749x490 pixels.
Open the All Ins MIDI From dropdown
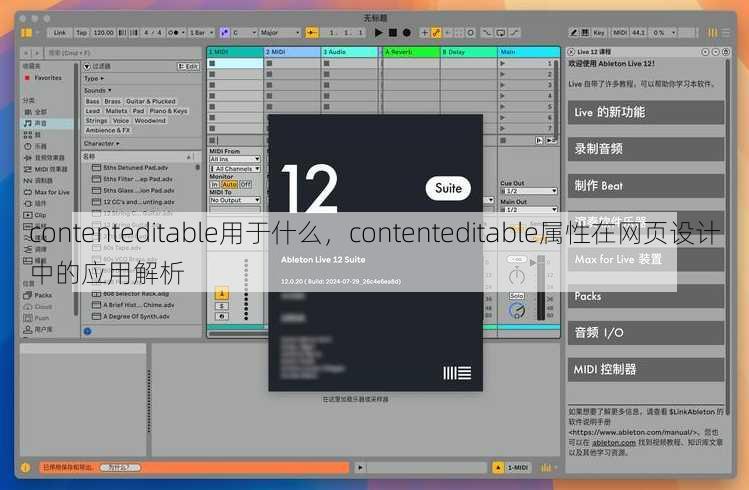(235, 159)
